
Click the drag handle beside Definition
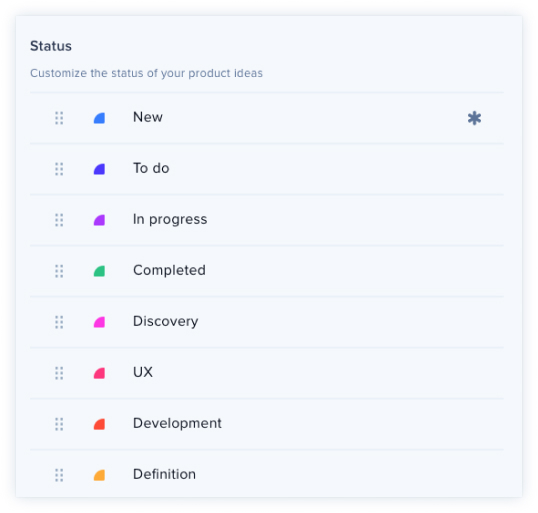pos(59,475)
